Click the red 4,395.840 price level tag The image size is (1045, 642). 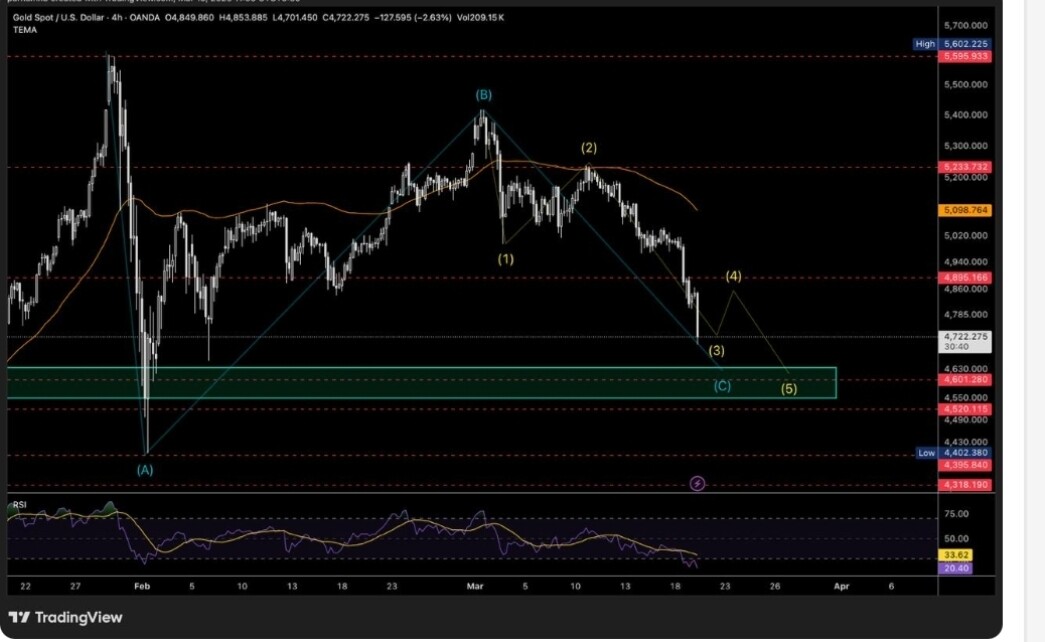tap(965, 465)
